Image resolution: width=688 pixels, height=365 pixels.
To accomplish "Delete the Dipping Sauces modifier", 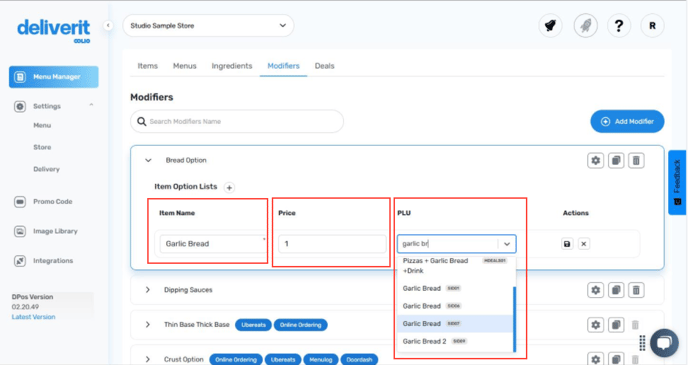I will [x=636, y=290].
